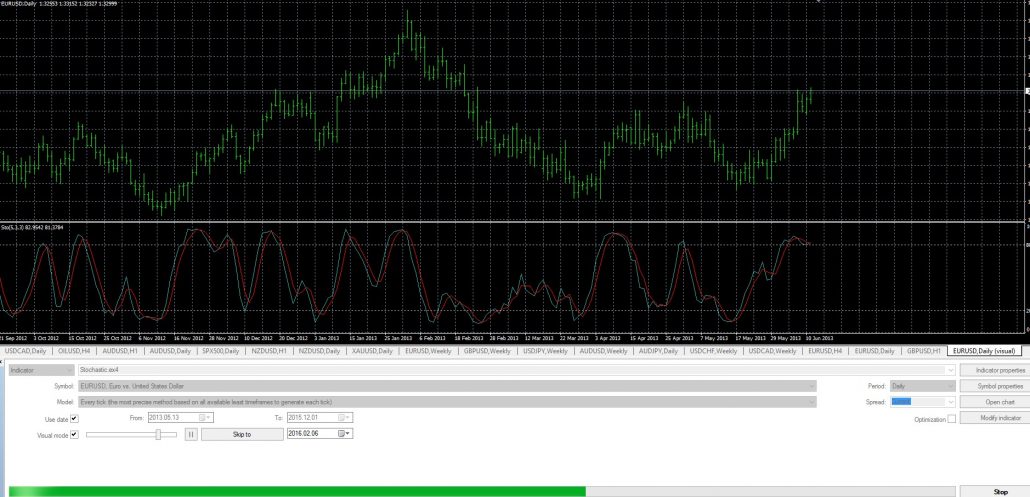Image resolution: width=1030 pixels, height=497 pixels.
Task: Open the Spread dropdown
Action: [x=922, y=402]
